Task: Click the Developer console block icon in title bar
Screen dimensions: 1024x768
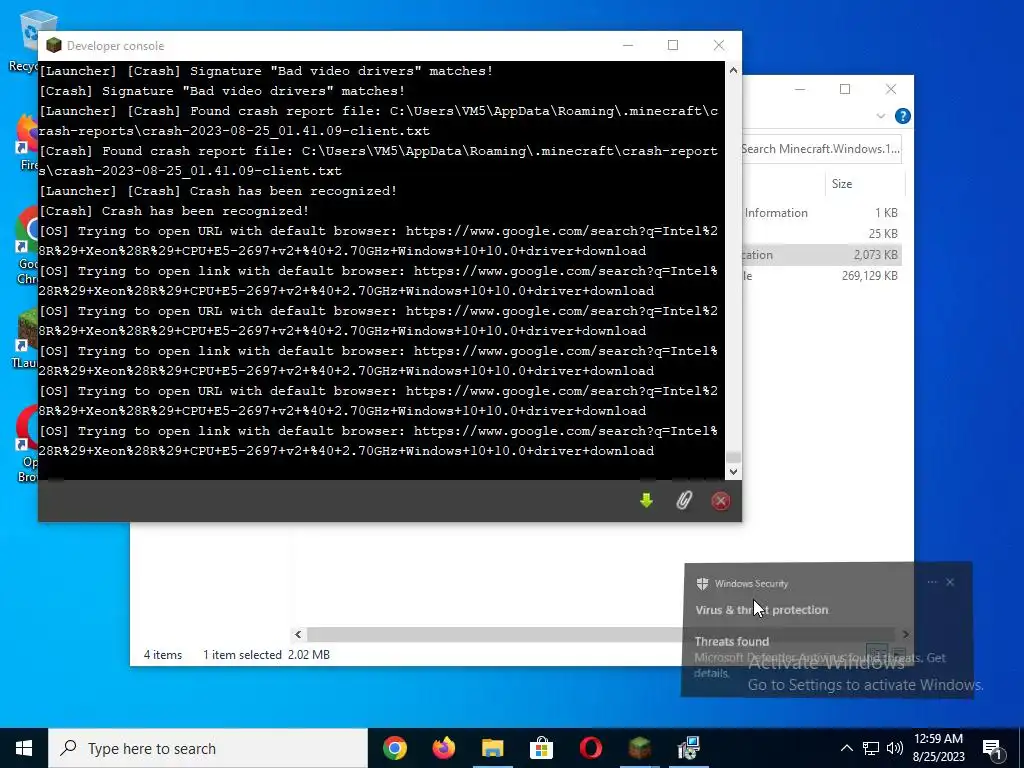Action: click(x=54, y=45)
